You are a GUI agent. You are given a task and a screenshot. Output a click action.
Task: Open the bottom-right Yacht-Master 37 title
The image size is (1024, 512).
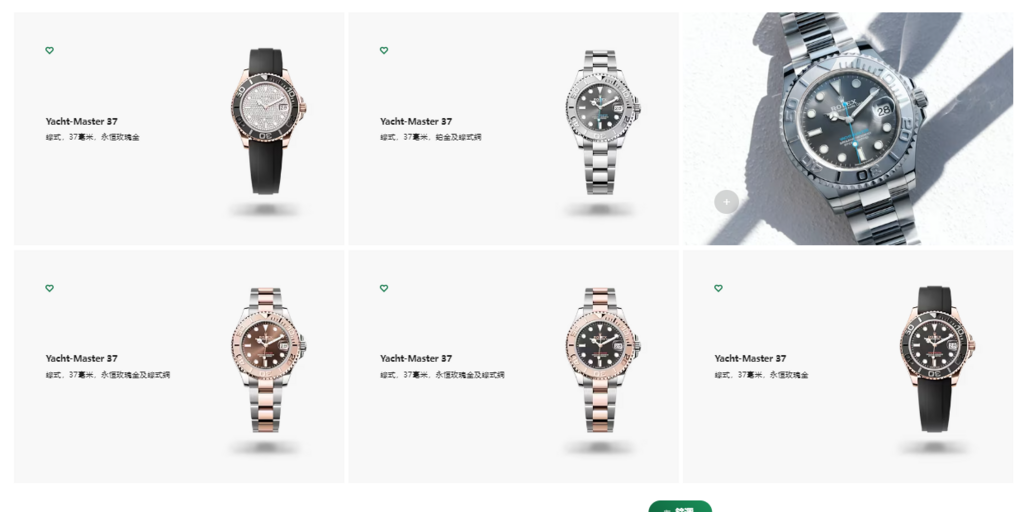pyautogui.click(x=750, y=359)
